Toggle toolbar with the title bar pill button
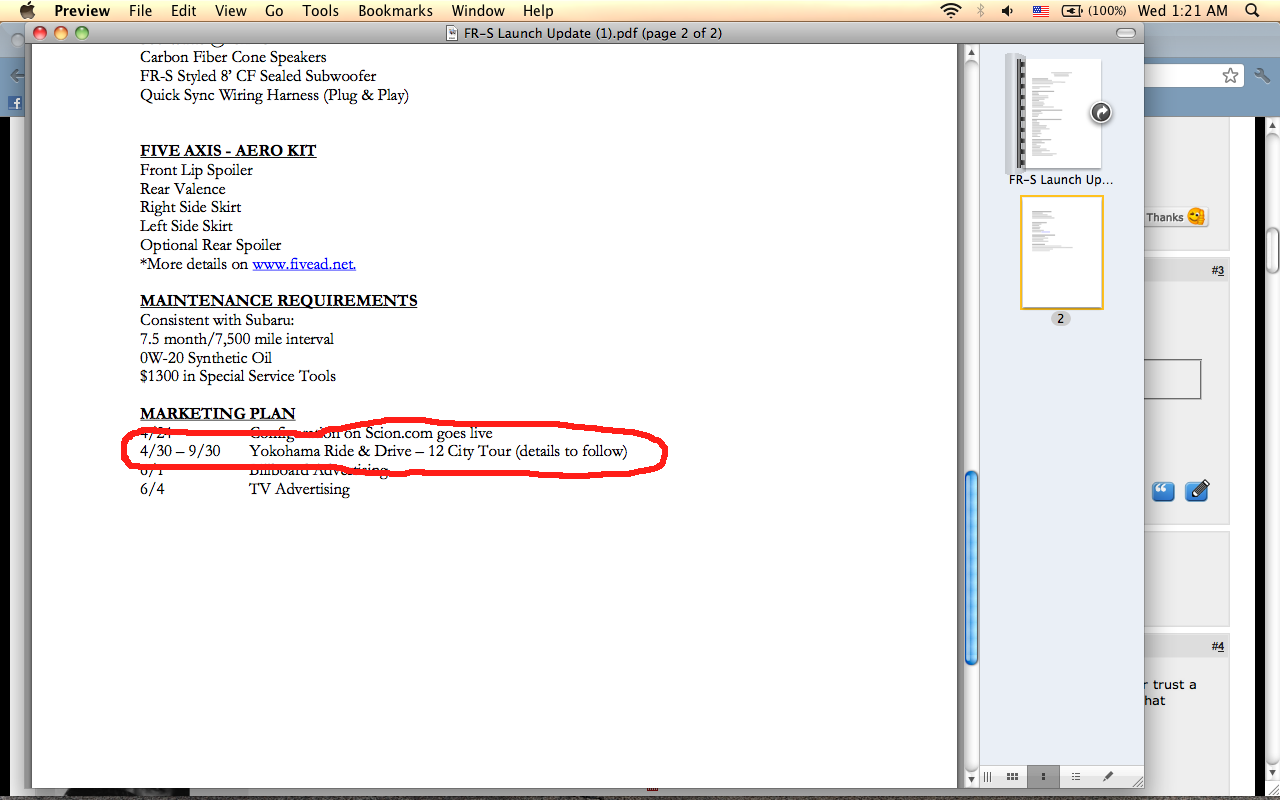The height and width of the screenshot is (800, 1280). click(x=1126, y=33)
